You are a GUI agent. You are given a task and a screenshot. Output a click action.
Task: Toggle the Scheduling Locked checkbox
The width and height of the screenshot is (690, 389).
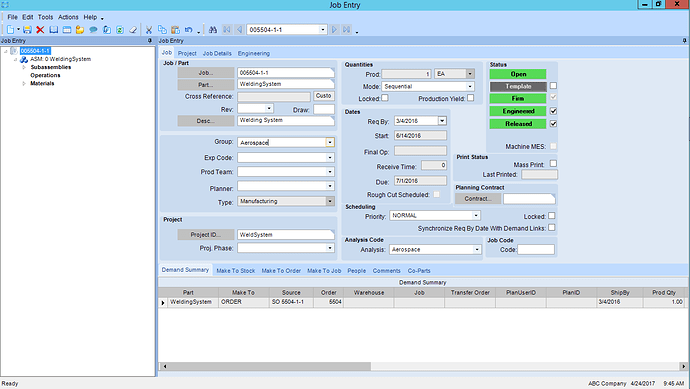551,216
